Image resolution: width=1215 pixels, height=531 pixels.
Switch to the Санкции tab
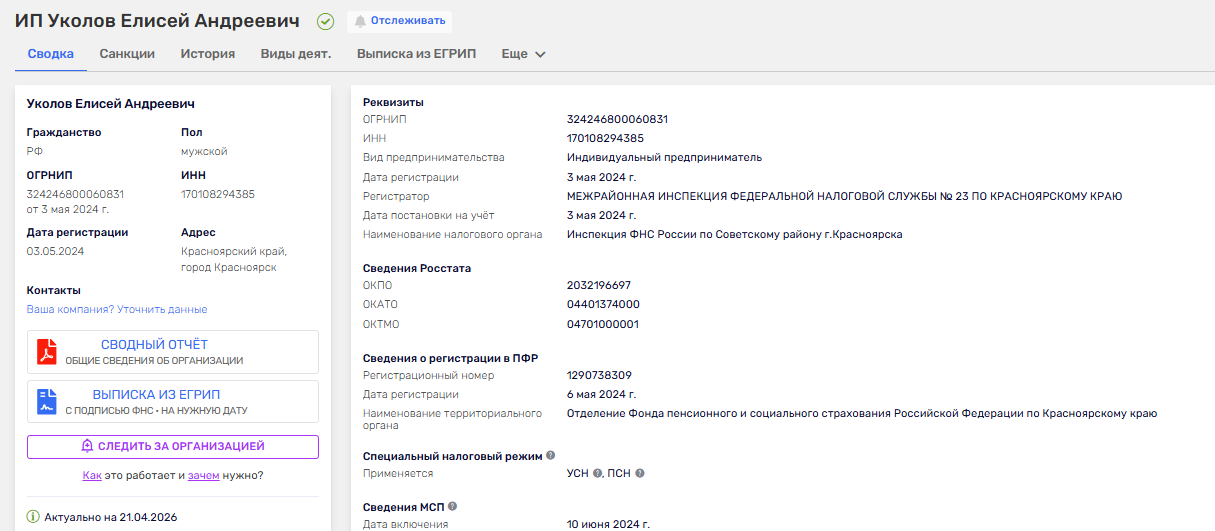[x=127, y=54]
